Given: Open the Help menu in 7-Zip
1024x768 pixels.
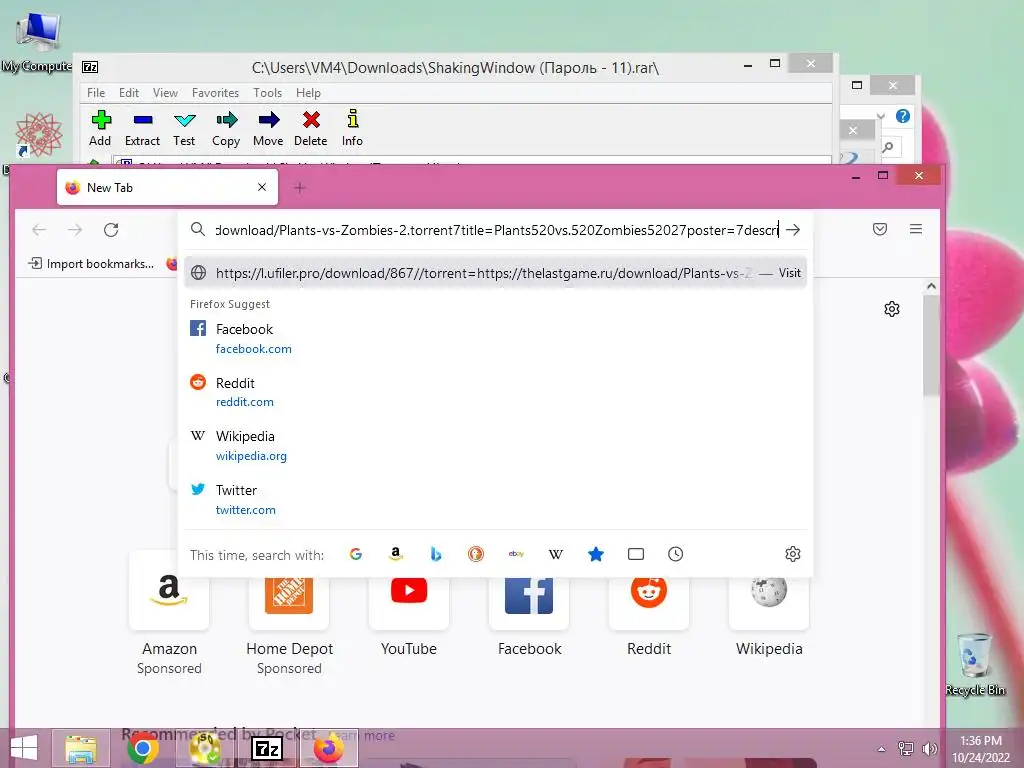Looking at the screenshot, I should tap(308, 93).
